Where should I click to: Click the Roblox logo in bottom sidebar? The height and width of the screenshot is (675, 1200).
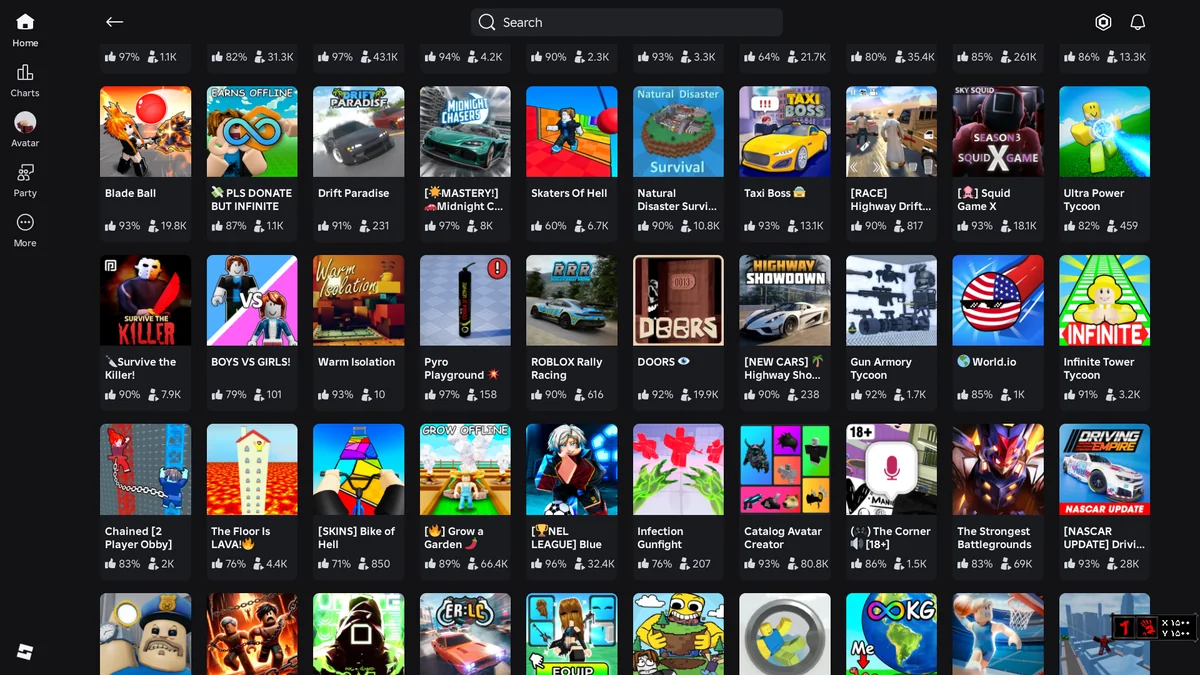[x=25, y=652]
